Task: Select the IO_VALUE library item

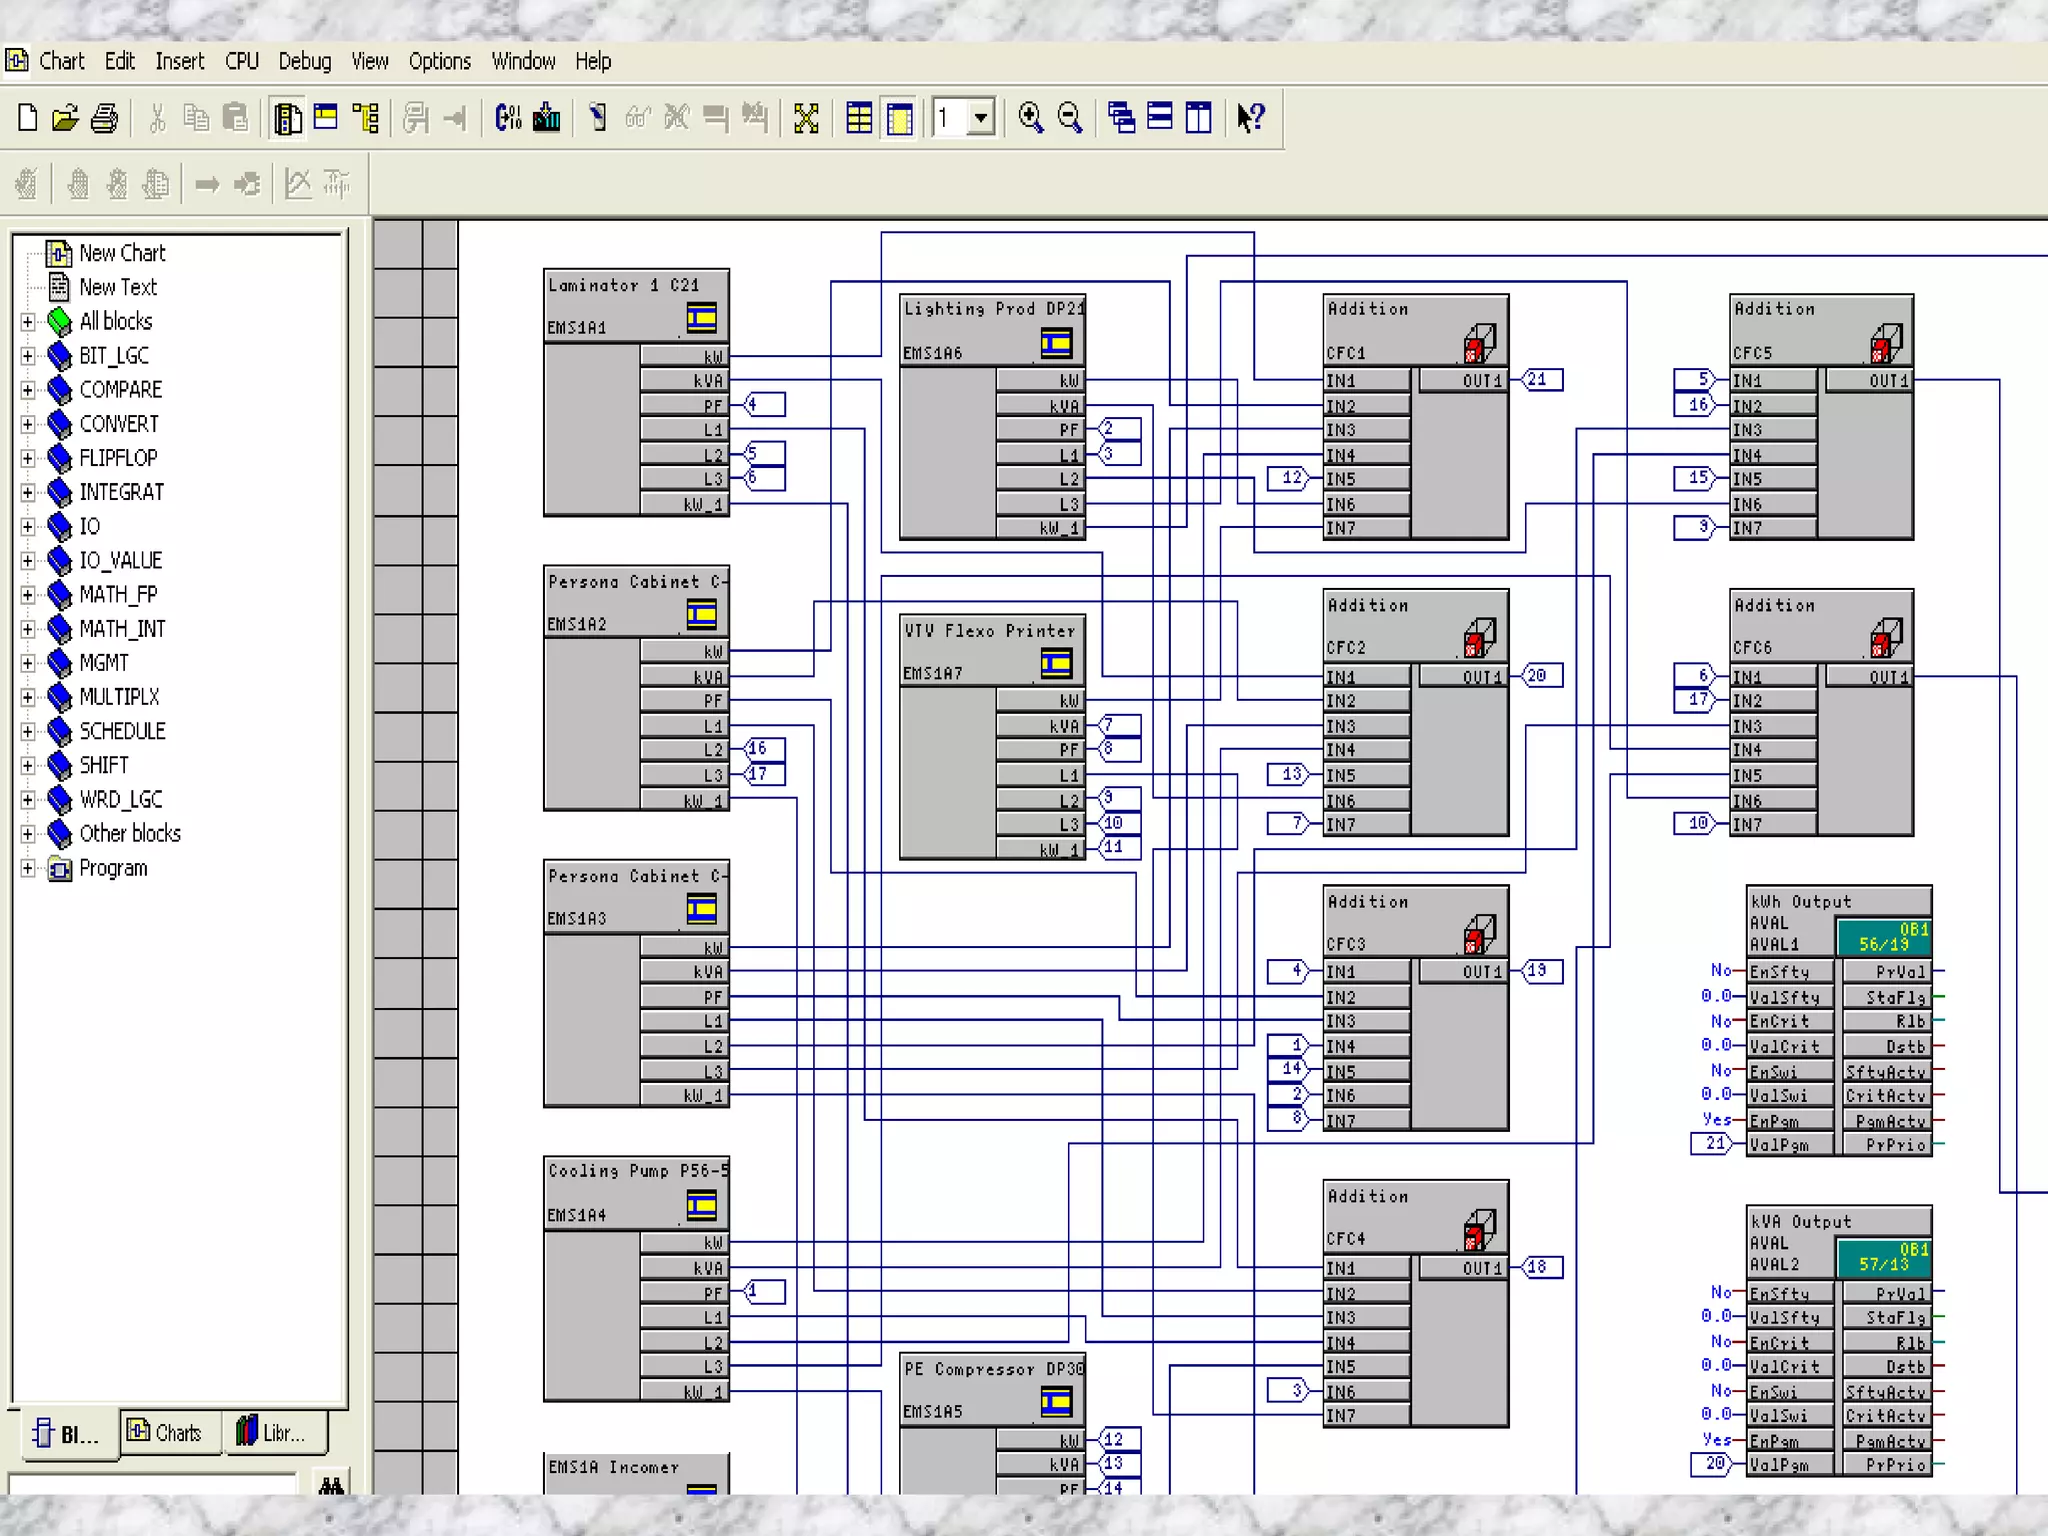Action: click(x=121, y=560)
